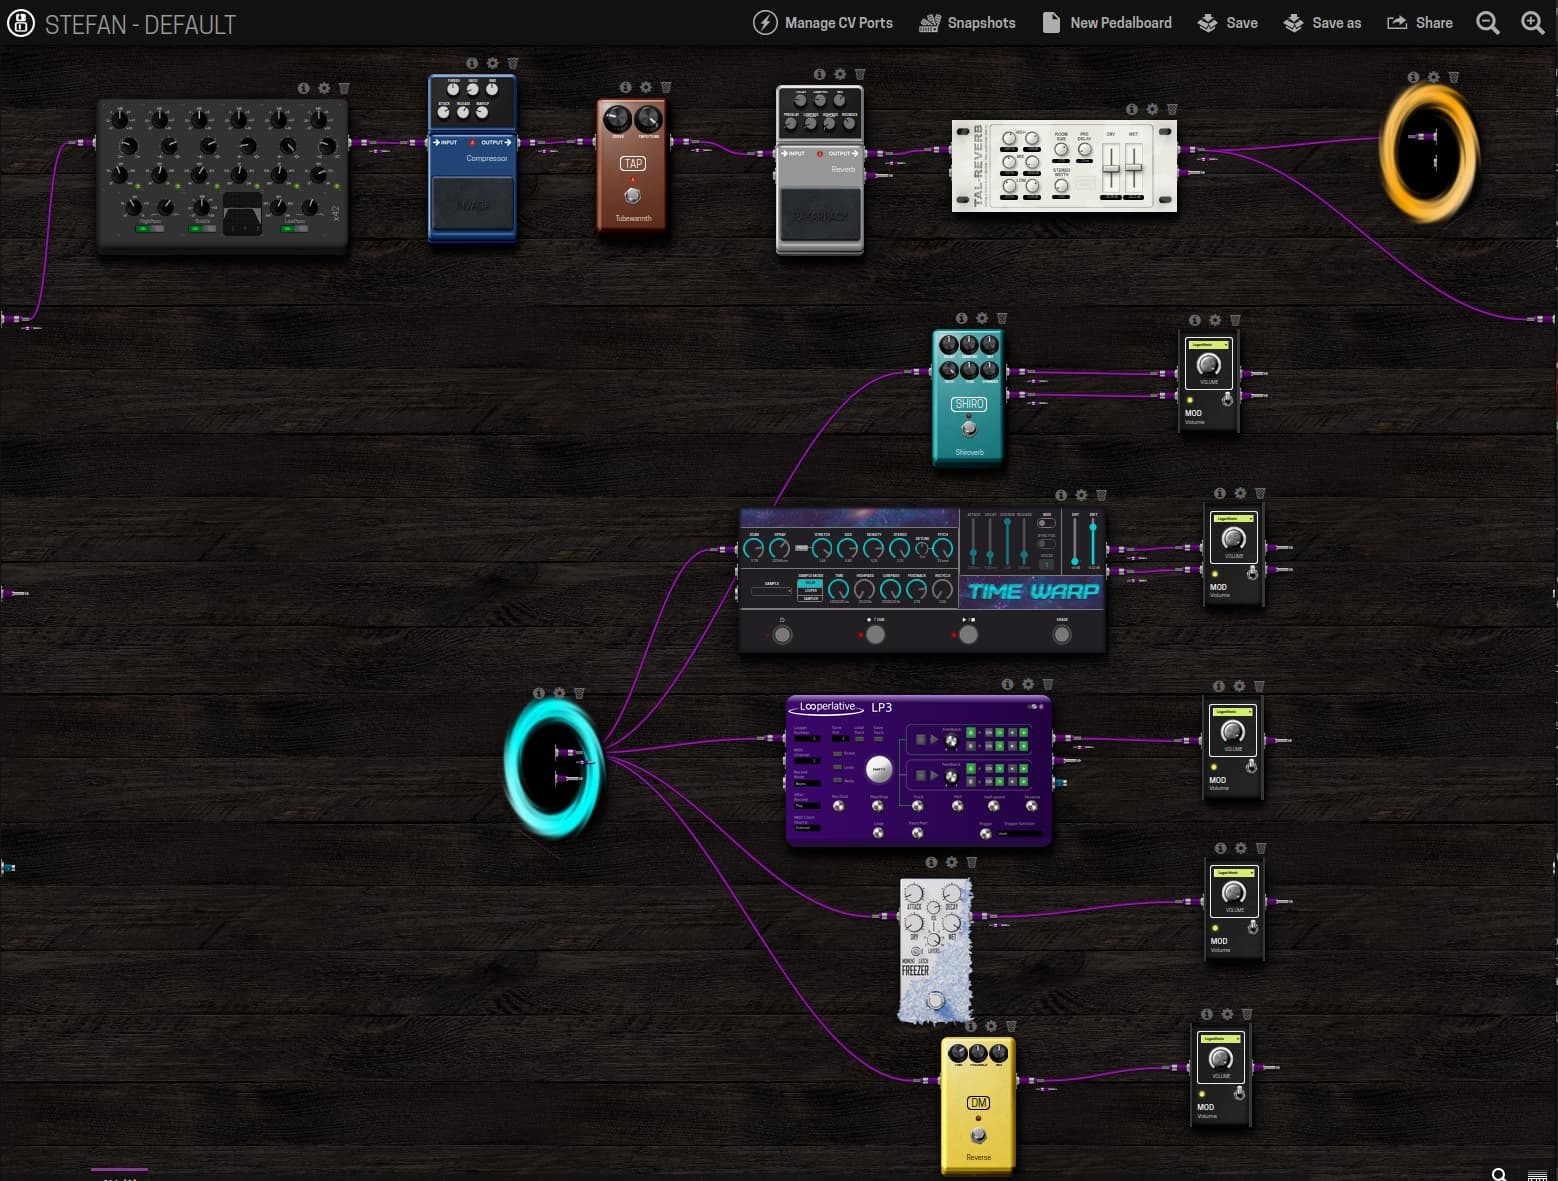Click the Share button

click(x=1420, y=23)
